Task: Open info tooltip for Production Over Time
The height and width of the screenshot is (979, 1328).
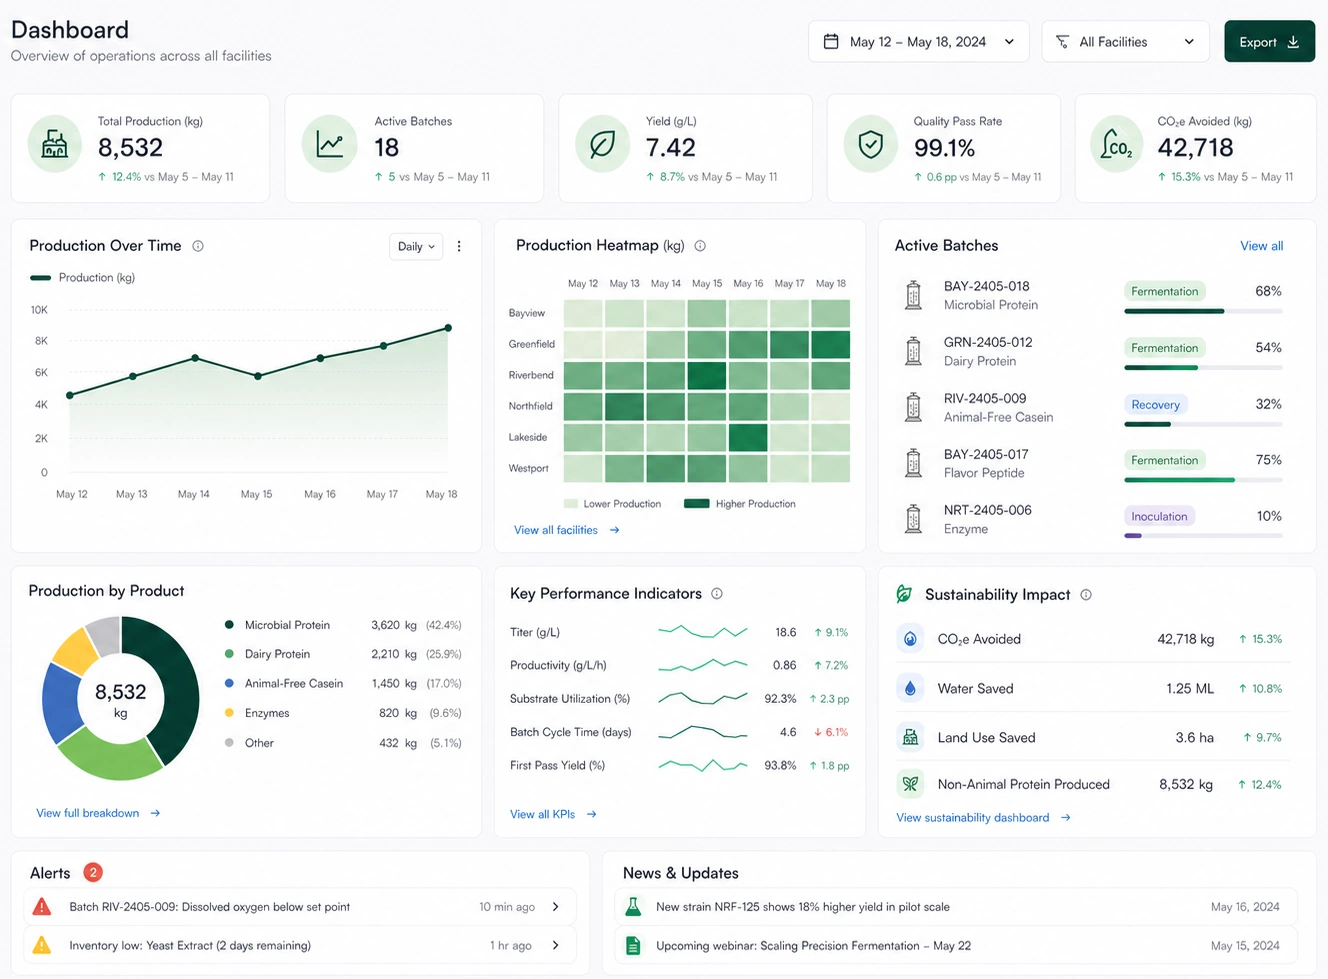Action: point(198,246)
